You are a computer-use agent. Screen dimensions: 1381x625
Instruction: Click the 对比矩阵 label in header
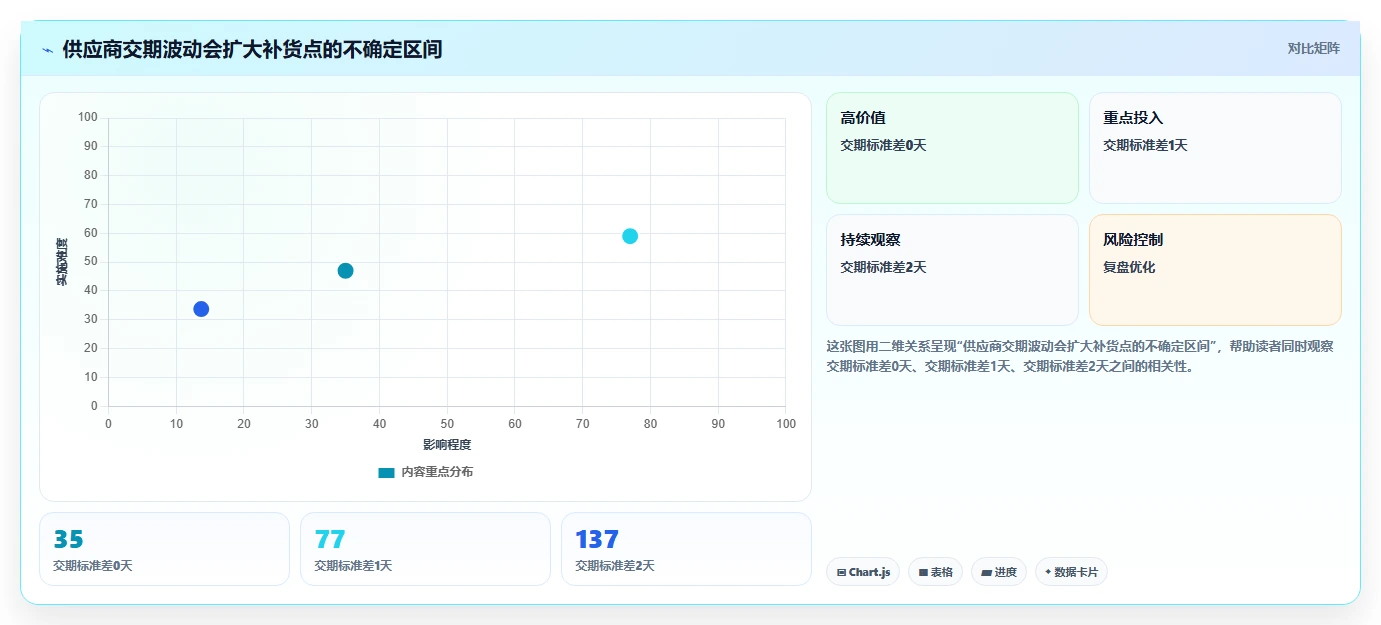click(1313, 48)
